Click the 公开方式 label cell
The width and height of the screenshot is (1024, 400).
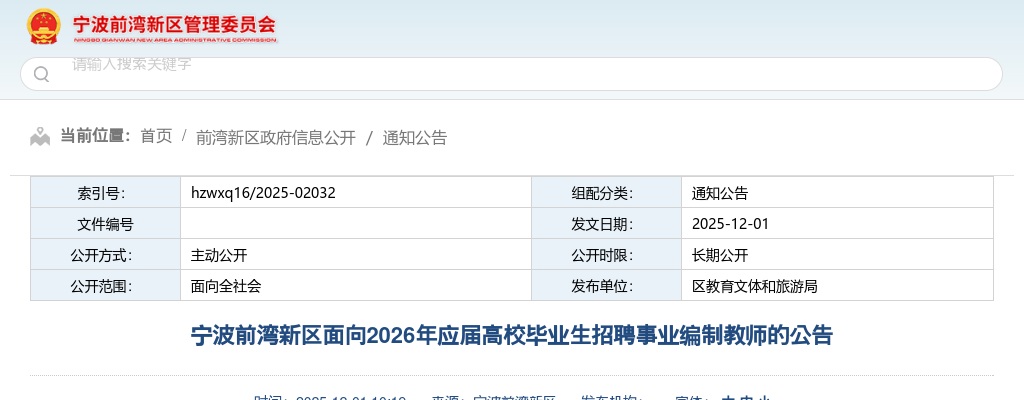[x=106, y=255]
